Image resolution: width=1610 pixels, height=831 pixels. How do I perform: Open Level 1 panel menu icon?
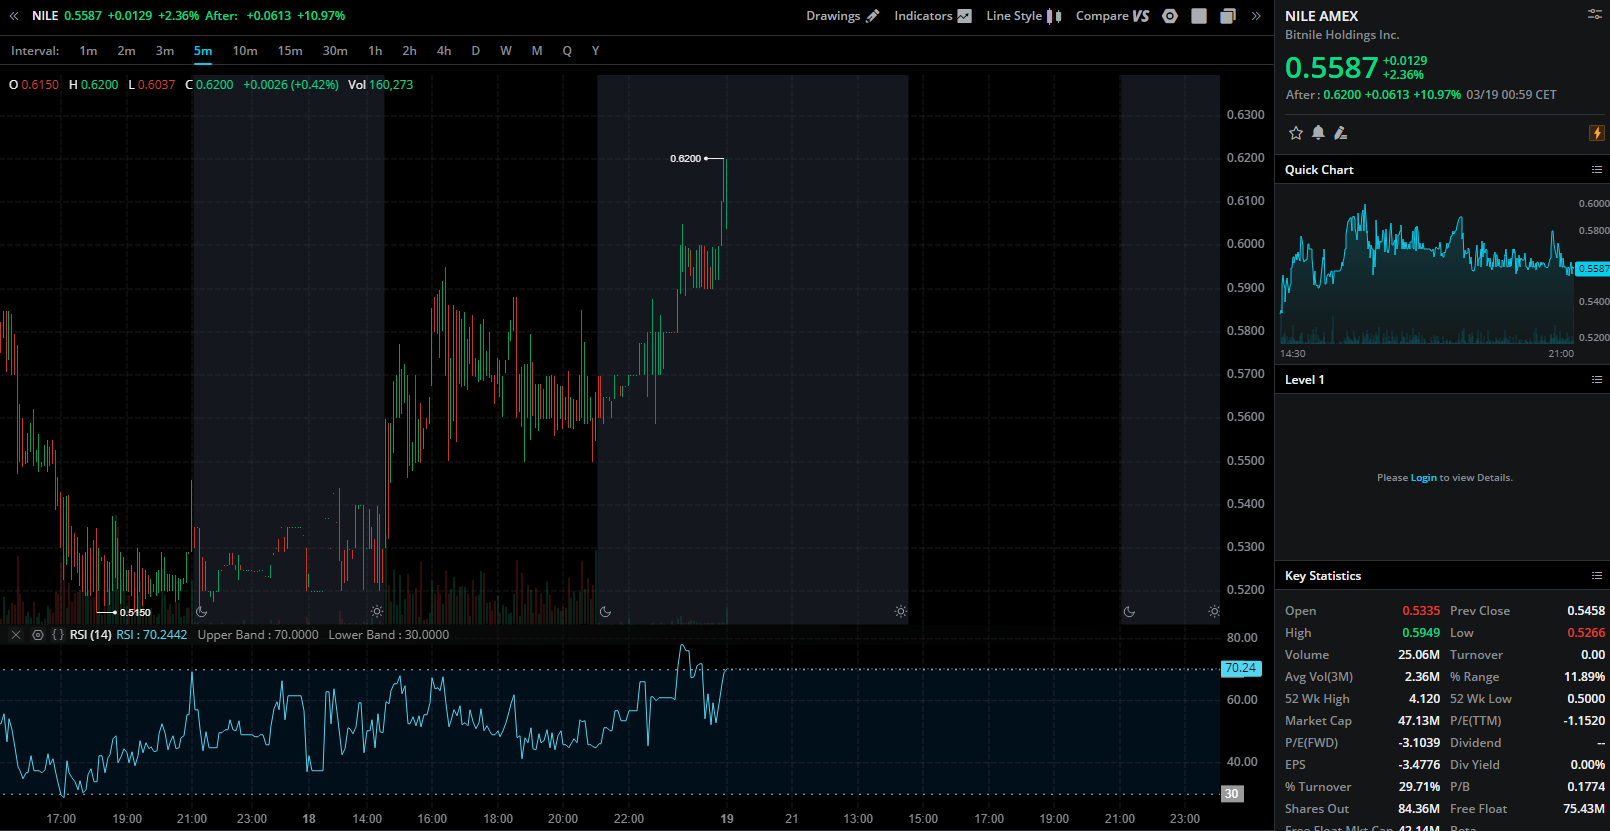pyautogui.click(x=1597, y=380)
